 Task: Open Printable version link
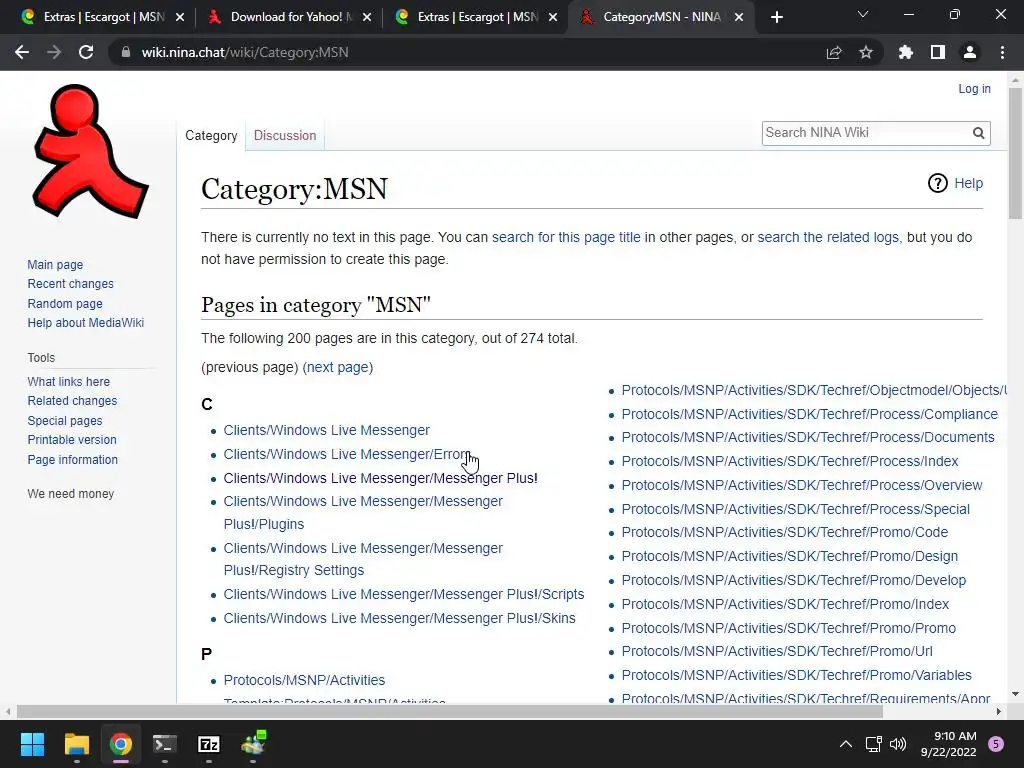pyautogui.click(x=72, y=440)
